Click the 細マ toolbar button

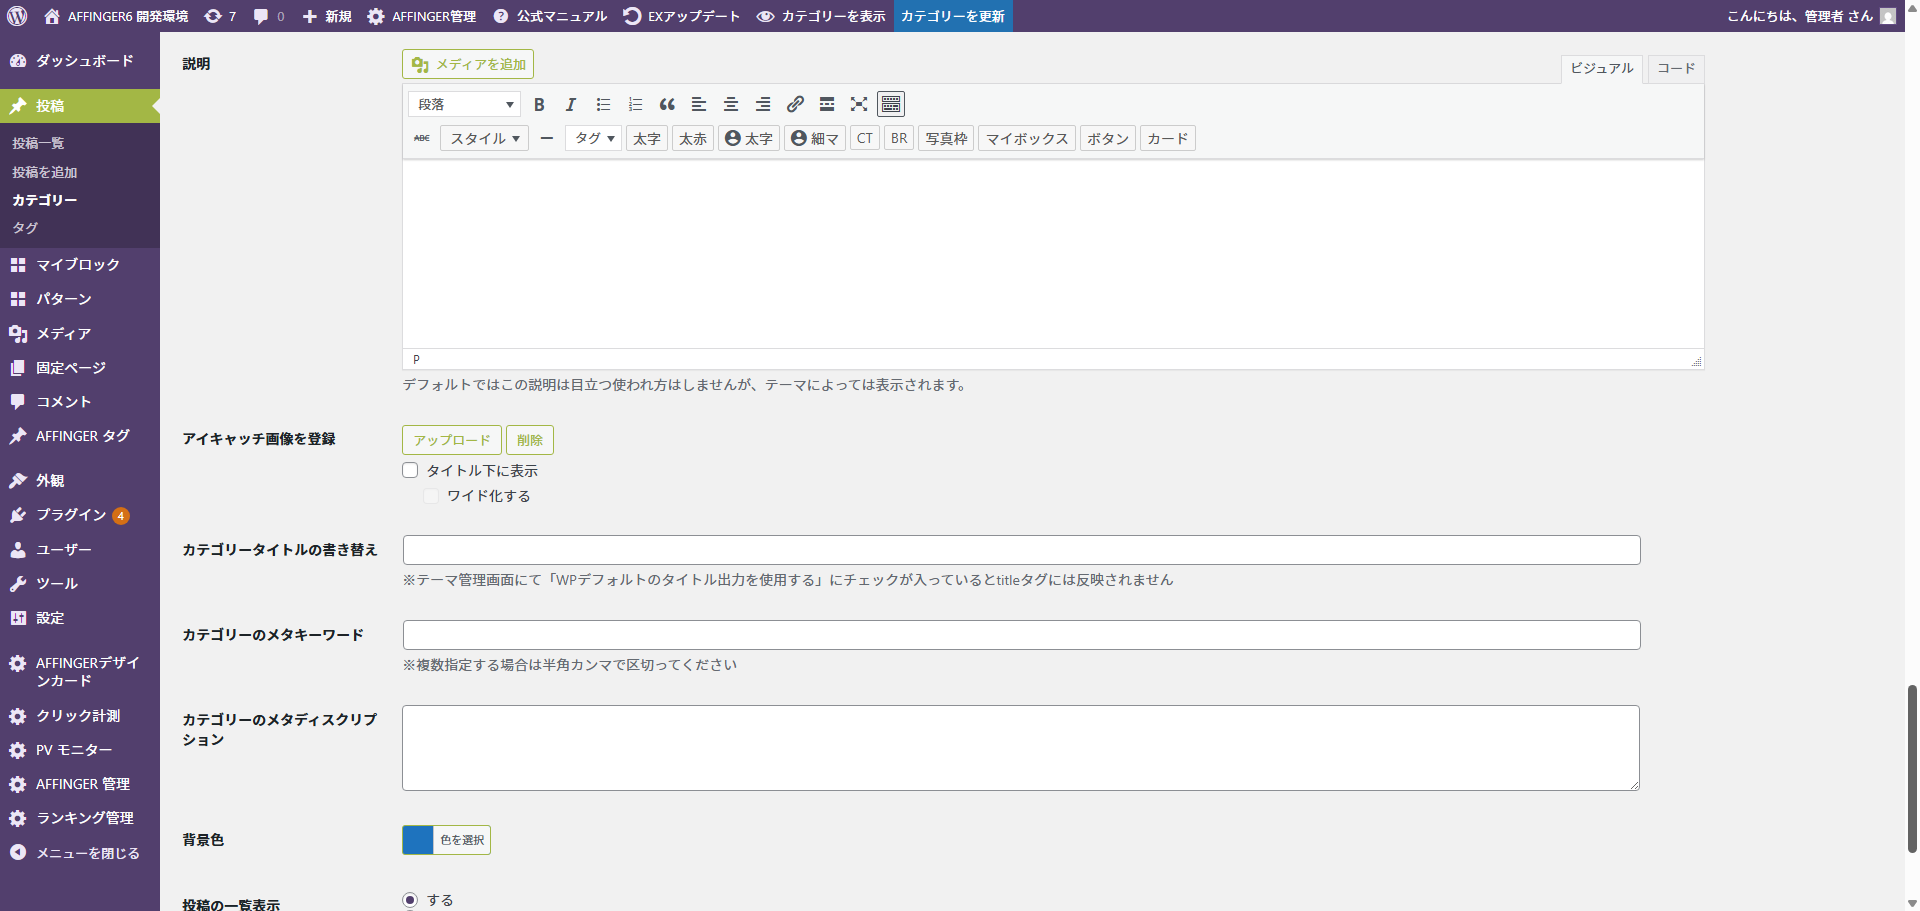815,138
